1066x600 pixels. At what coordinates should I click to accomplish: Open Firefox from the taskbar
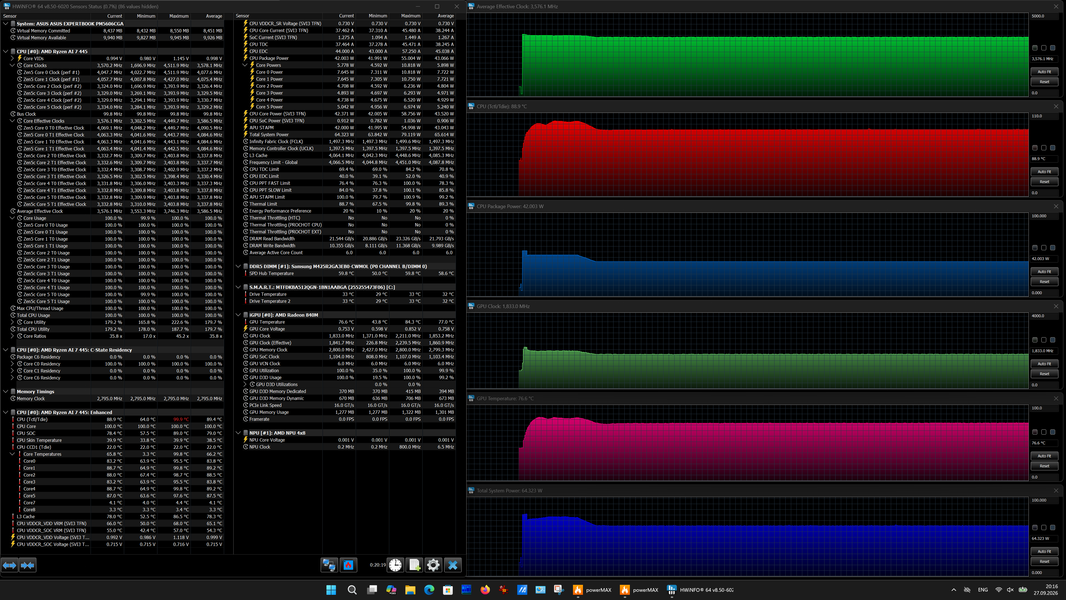point(485,590)
